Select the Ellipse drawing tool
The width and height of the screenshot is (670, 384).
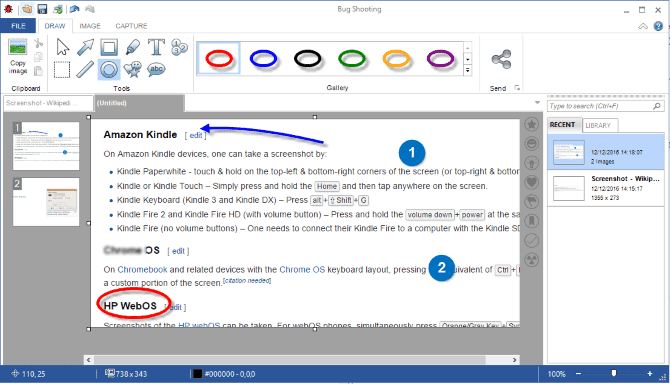109,70
